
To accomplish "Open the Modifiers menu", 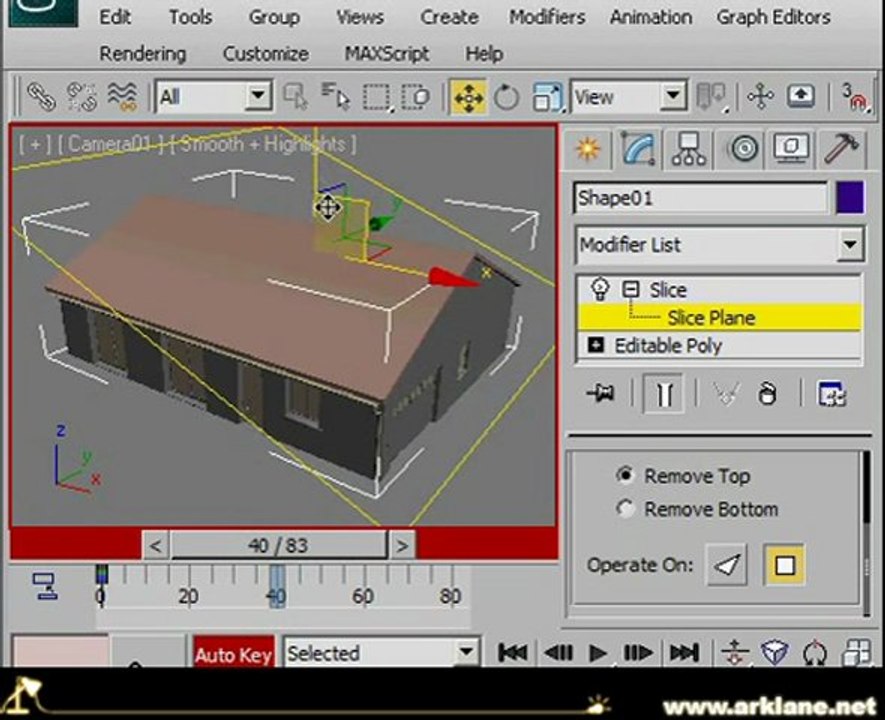I will [x=547, y=17].
